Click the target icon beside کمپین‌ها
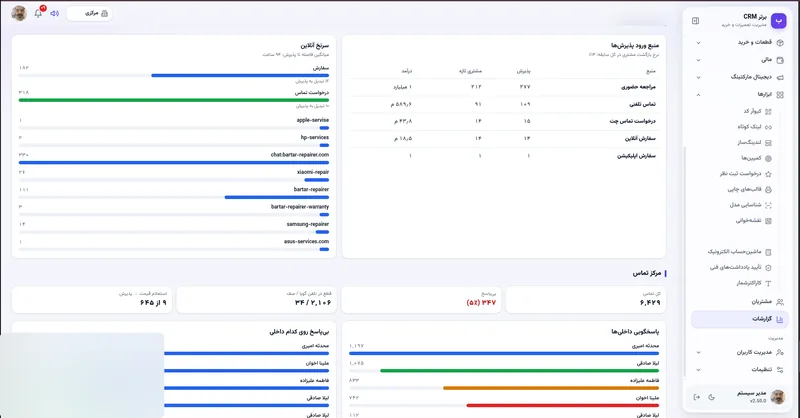This screenshot has width=800, height=418. [x=768, y=158]
